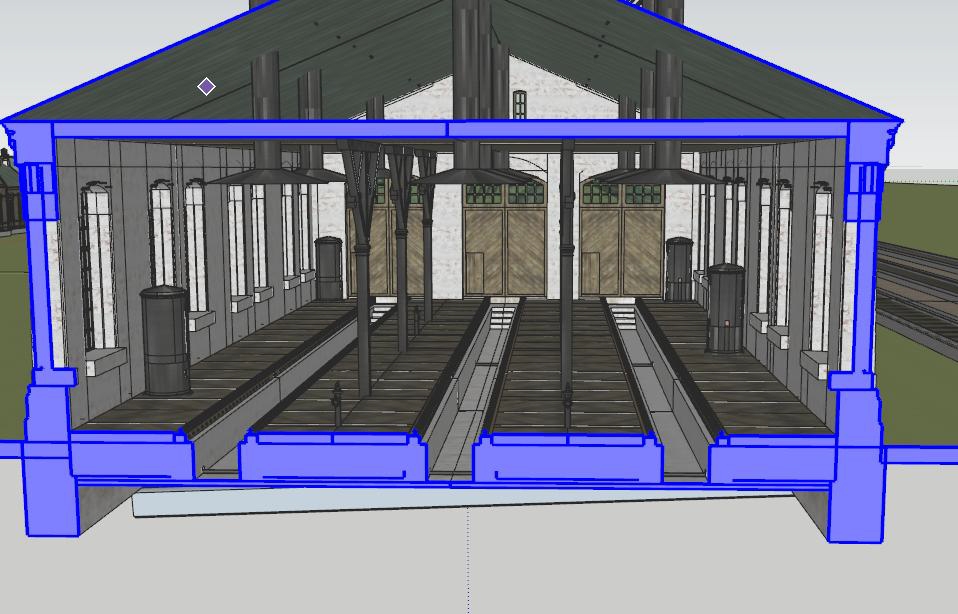This screenshot has height=614, width=958.
Task: Click the blue horizontal top beam of the section cut
Action: pyautogui.click(x=449, y=130)
